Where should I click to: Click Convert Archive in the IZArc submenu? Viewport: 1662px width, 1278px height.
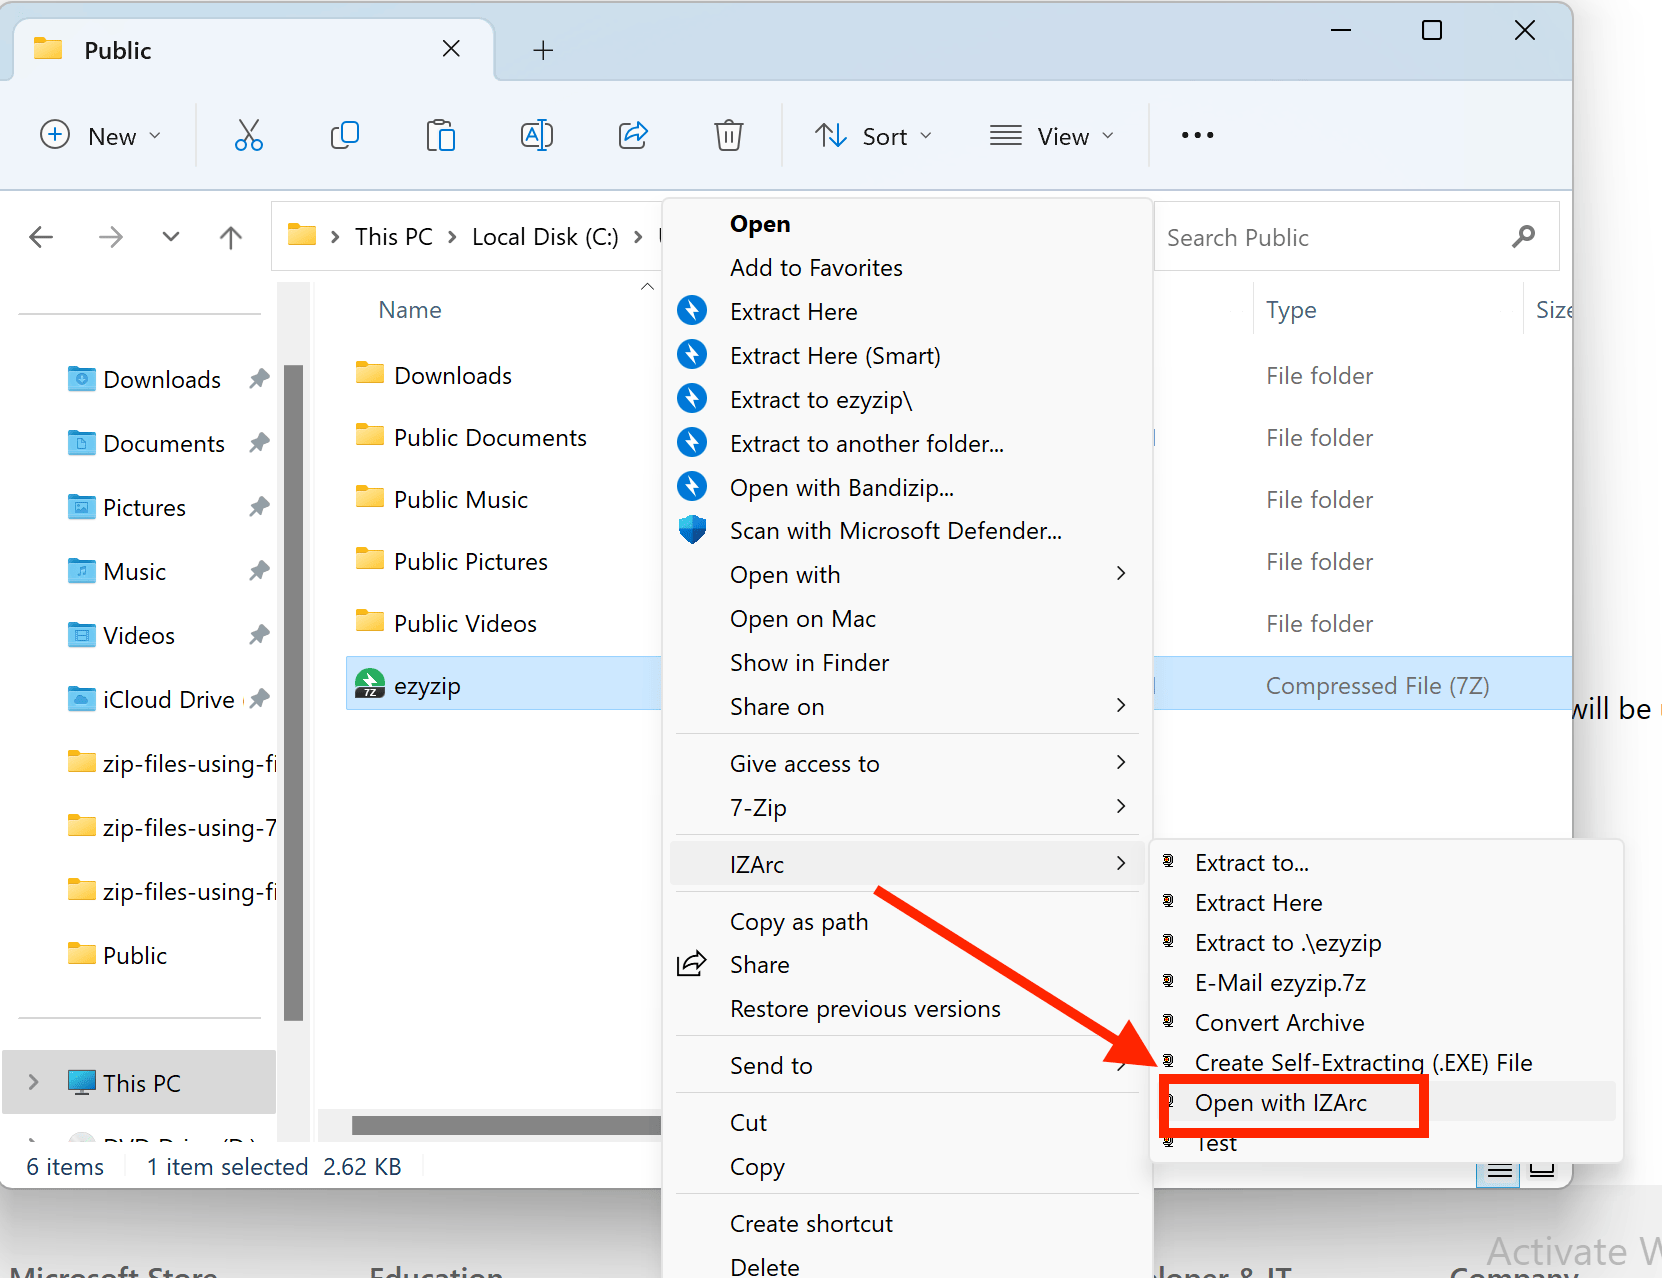click(1280, 1022)
